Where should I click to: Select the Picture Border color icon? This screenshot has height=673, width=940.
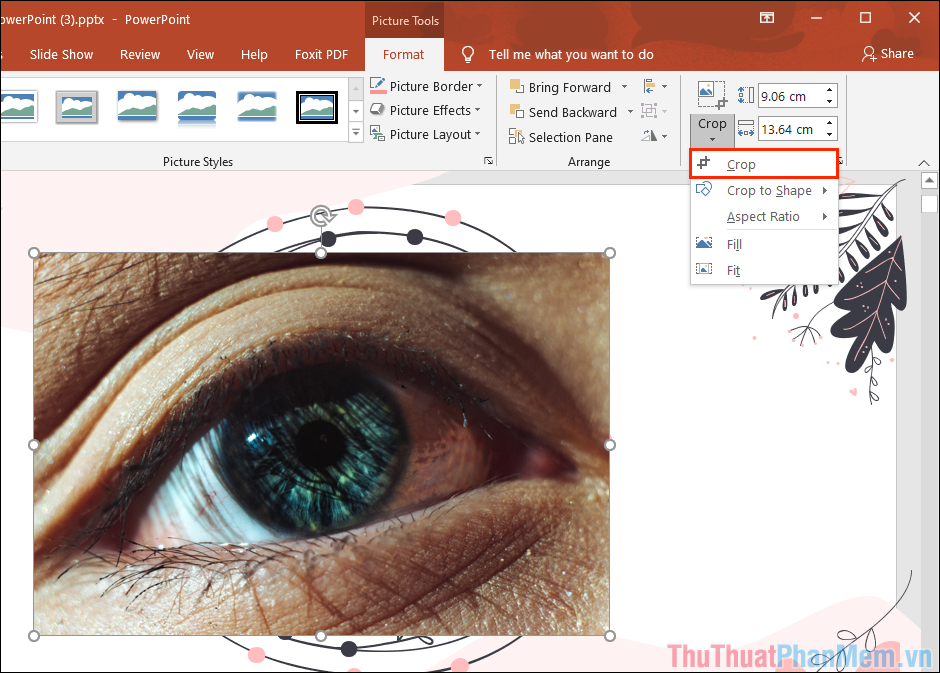click(377, 86)
